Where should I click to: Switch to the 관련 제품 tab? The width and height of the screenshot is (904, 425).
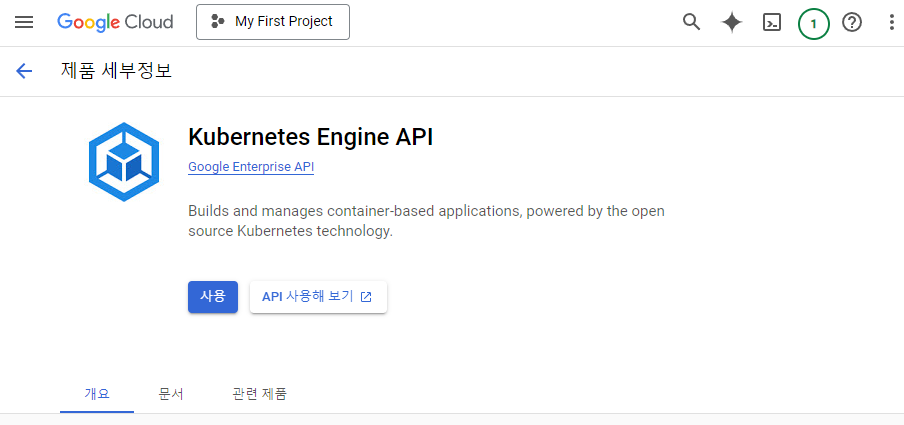[x=259, y=394]
